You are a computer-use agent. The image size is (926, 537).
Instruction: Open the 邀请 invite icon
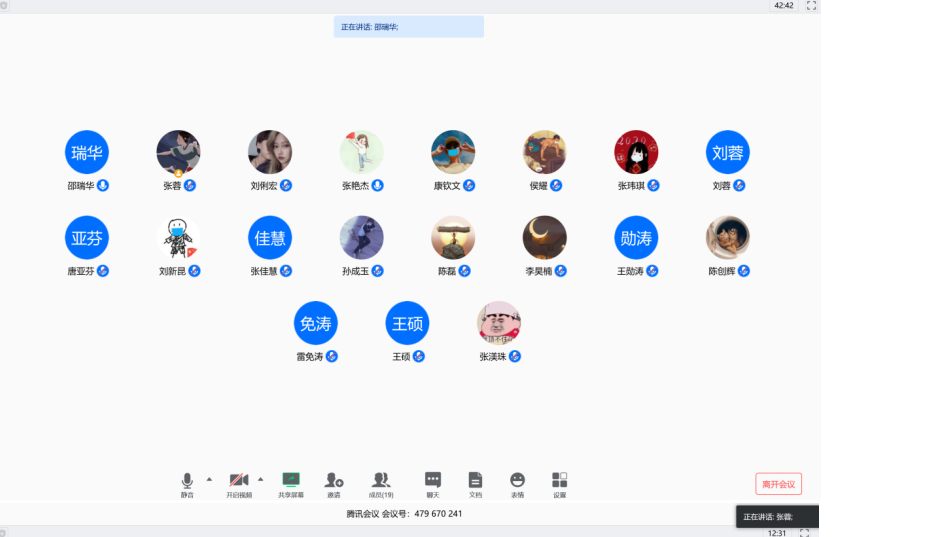pos(334,481)
